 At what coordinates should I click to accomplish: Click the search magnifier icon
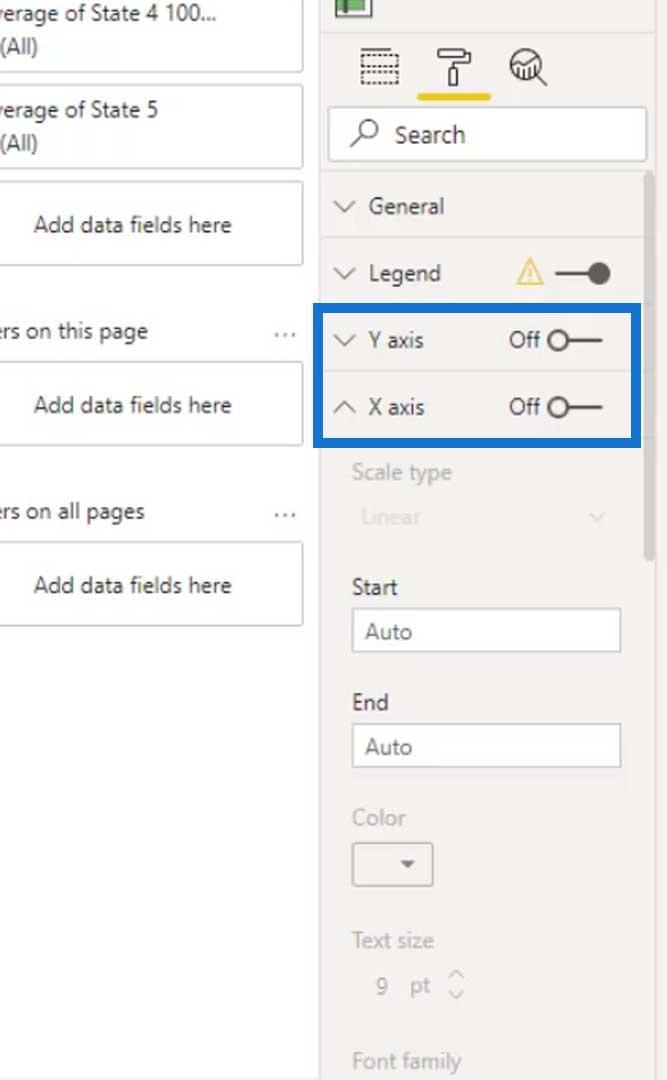pyautogui.click(x=364, y=134)
